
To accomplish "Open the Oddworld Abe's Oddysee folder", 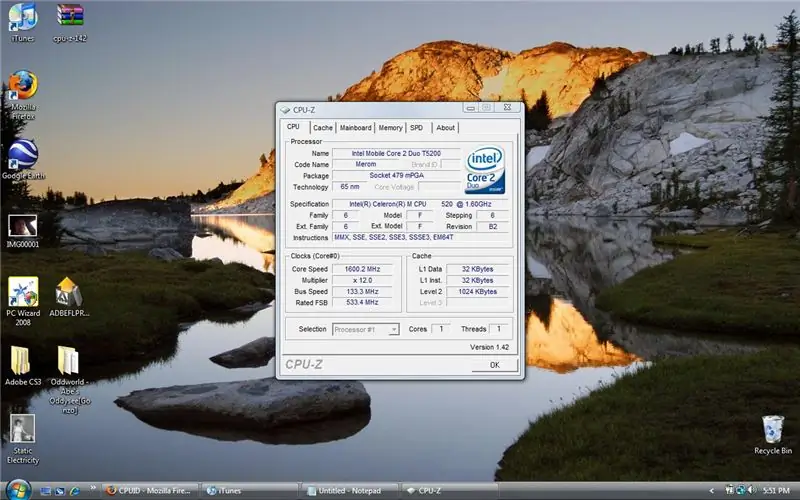I will 69,380.
